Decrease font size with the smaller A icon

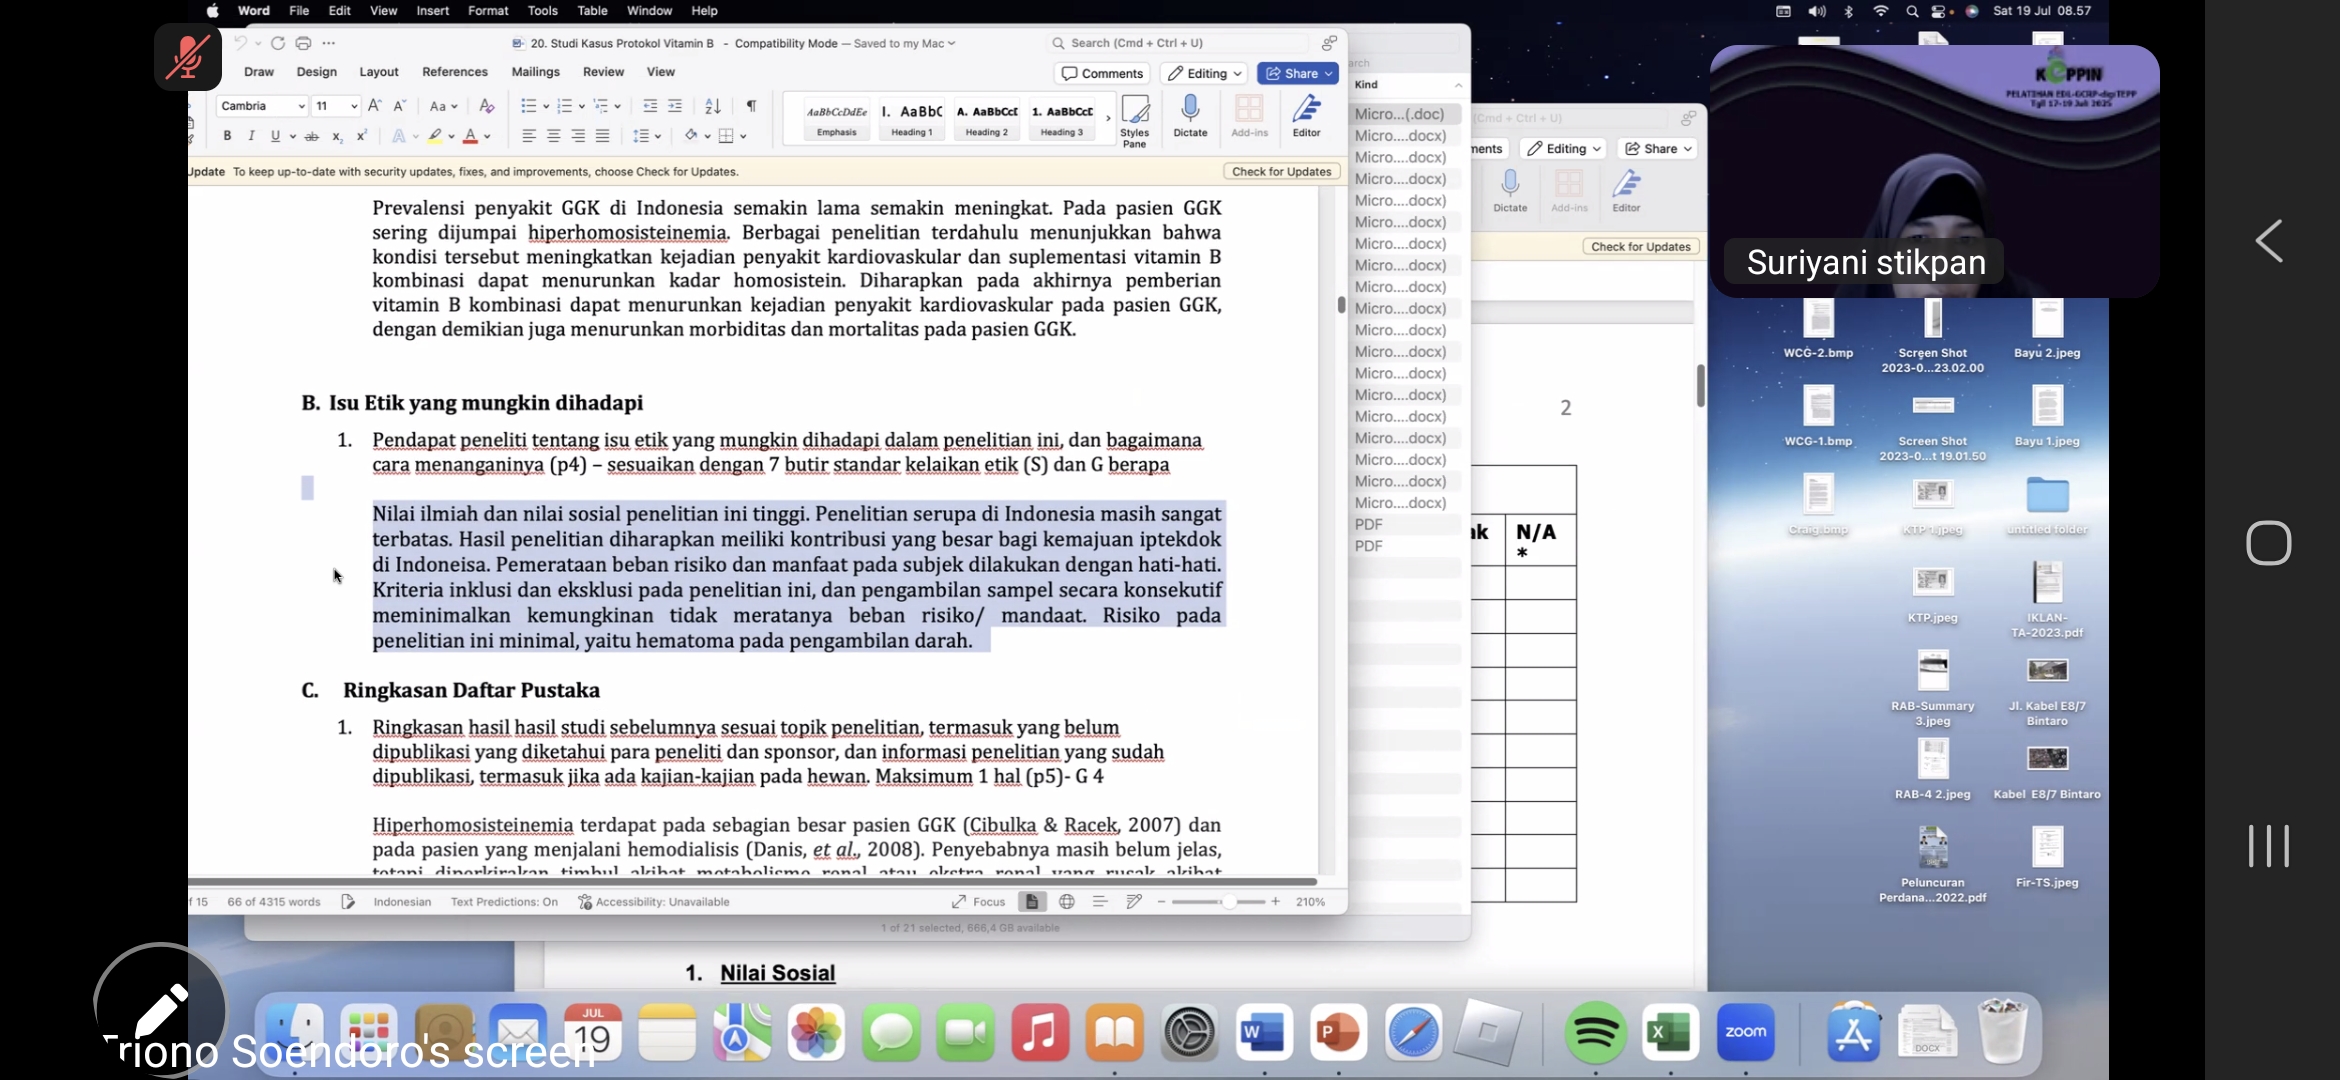coord(399,106)
